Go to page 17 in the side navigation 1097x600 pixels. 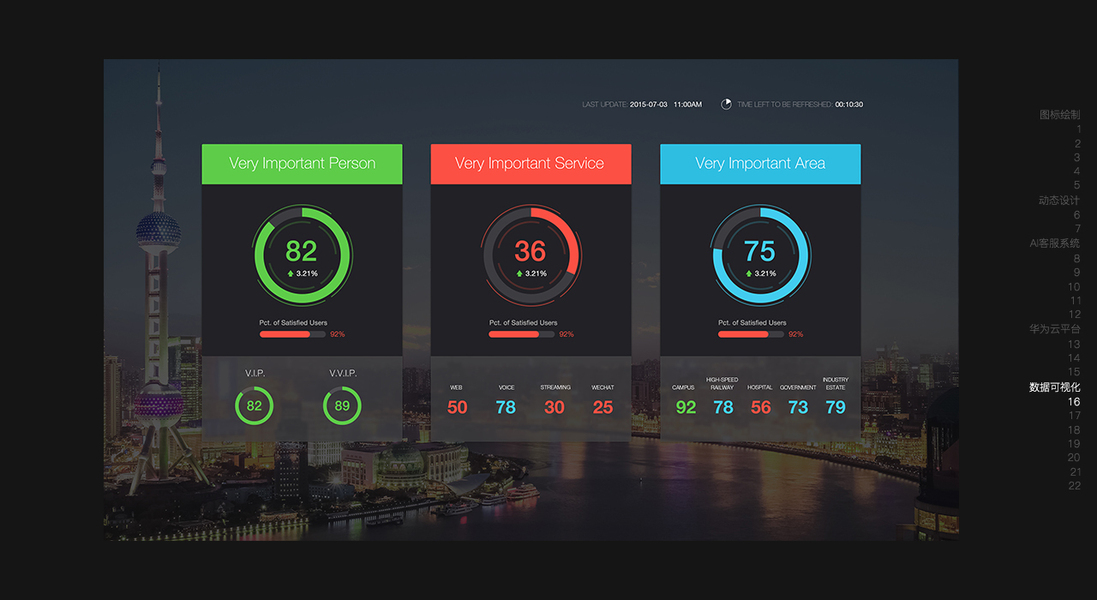point(1074,416)
